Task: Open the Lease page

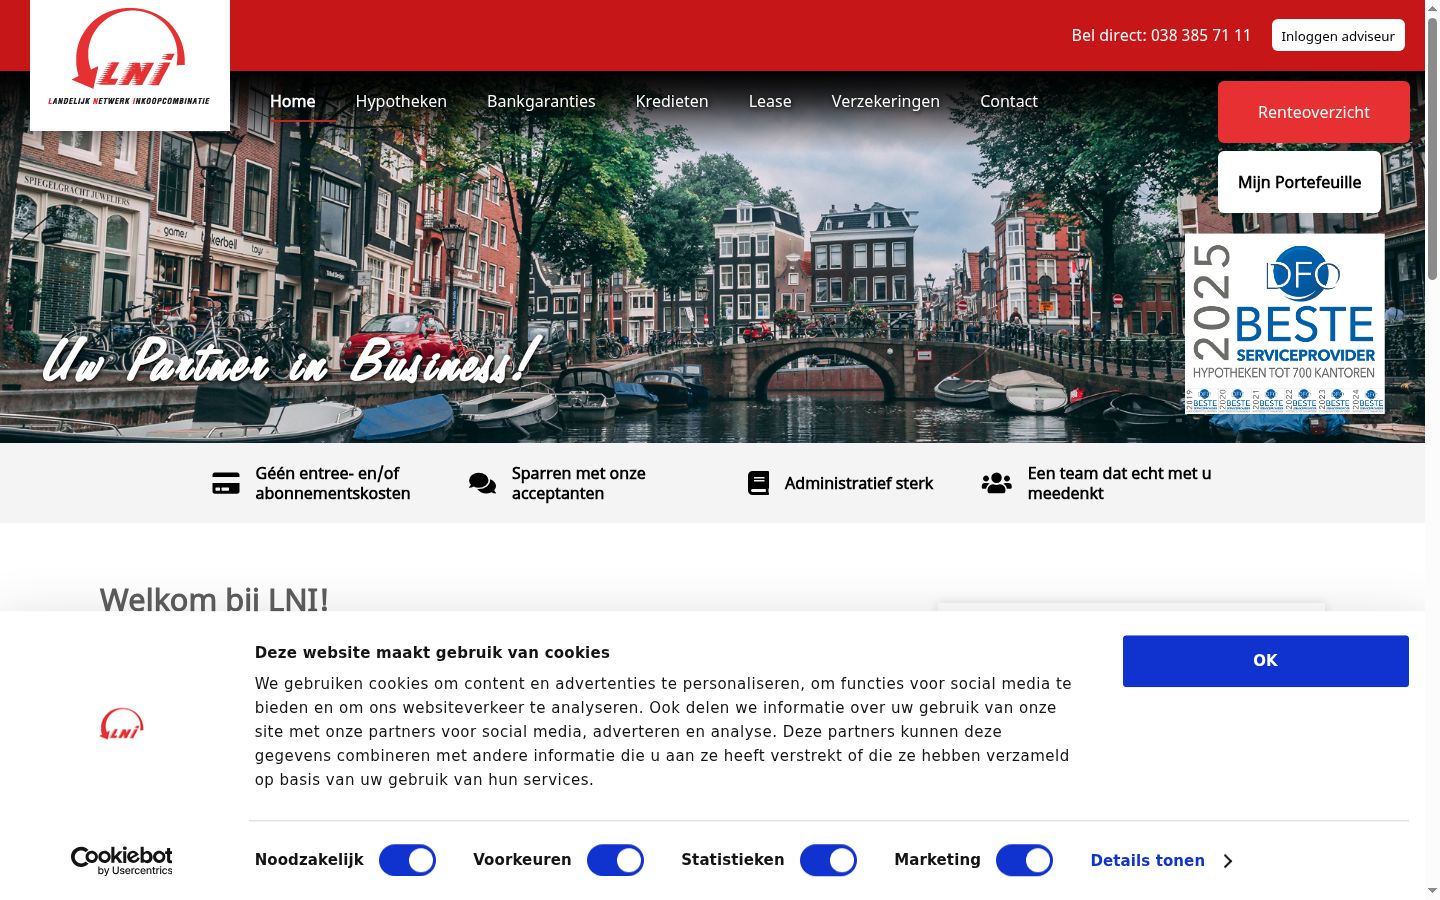Action: [770, 101]
